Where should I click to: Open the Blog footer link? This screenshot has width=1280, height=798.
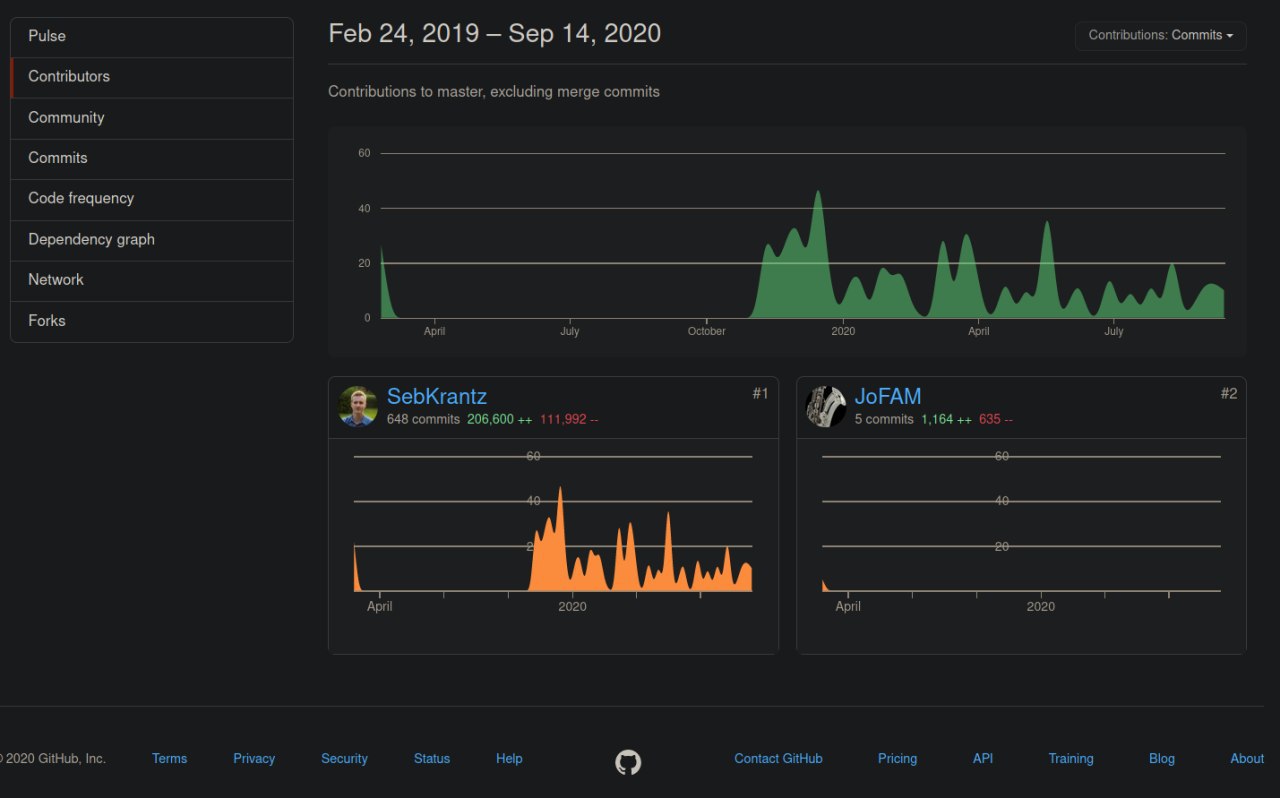(x=1162, y=759)
